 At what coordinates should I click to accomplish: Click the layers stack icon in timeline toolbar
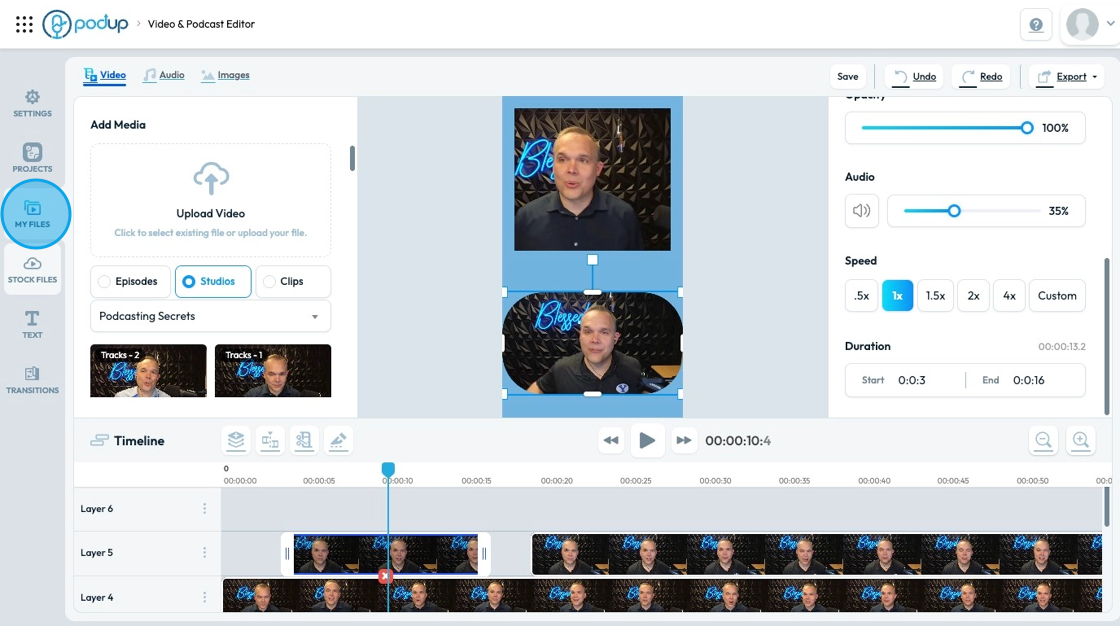[x=236, y=441]
